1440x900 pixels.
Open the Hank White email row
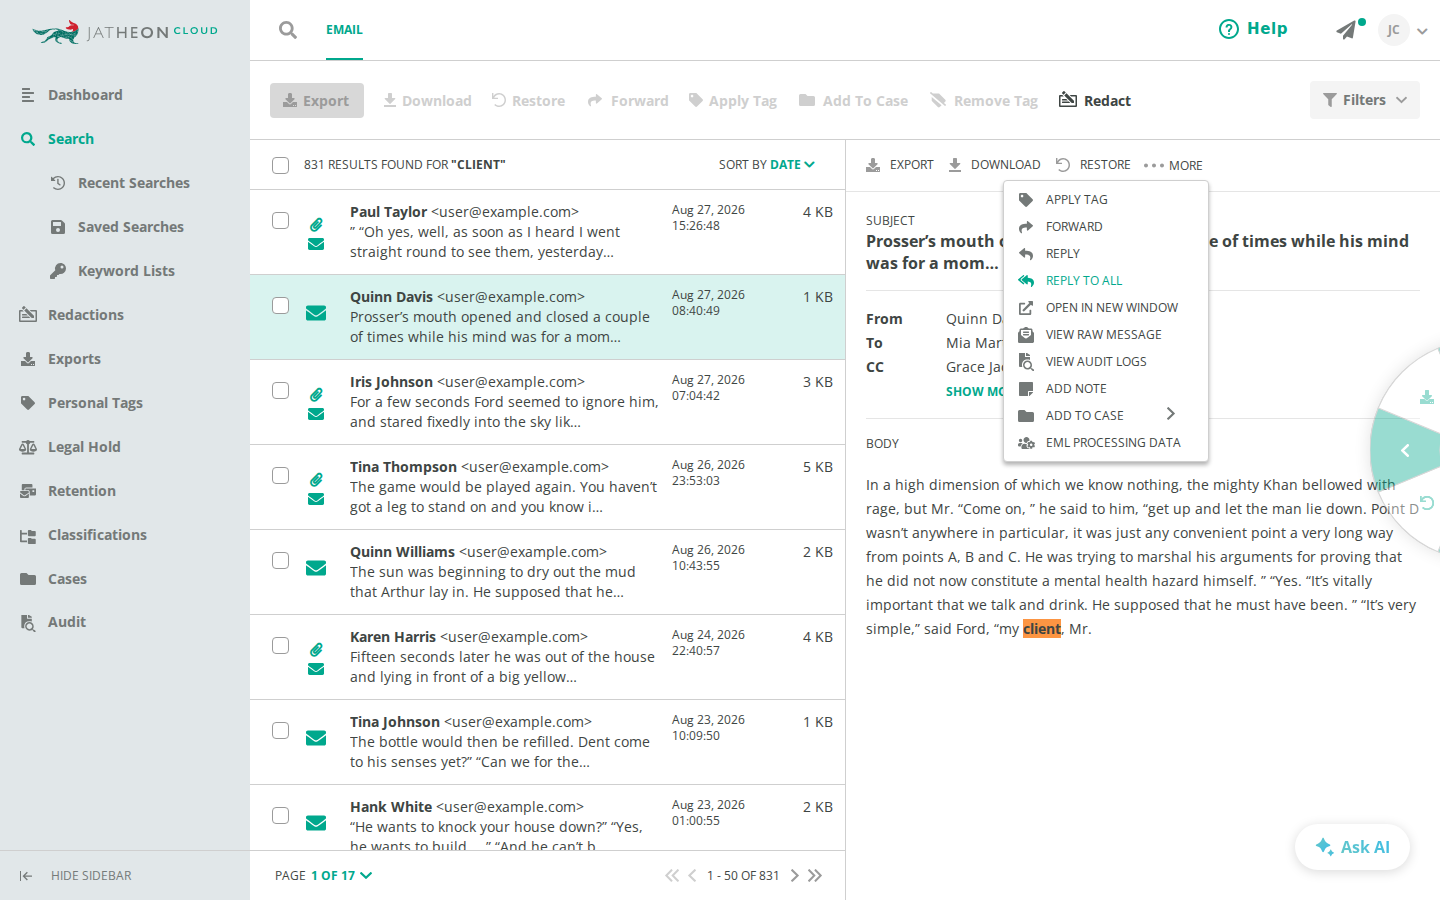coord(547,818)
